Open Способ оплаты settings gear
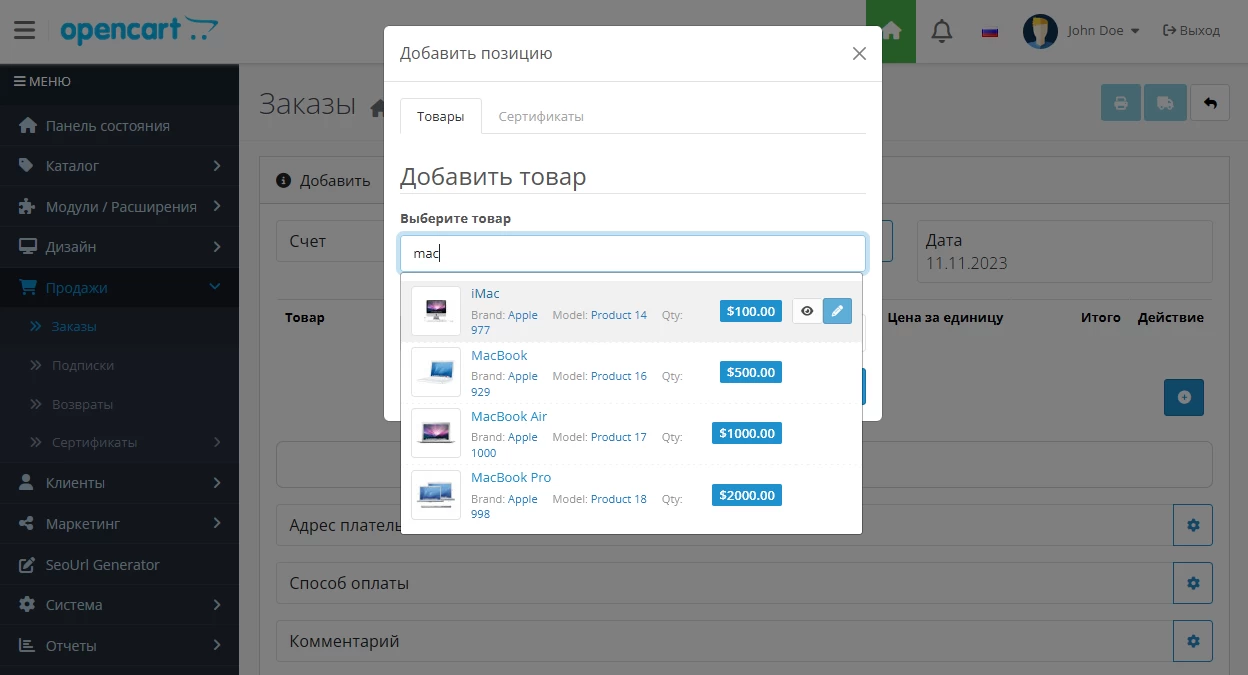1248x675 pixels. (1193, 583)
